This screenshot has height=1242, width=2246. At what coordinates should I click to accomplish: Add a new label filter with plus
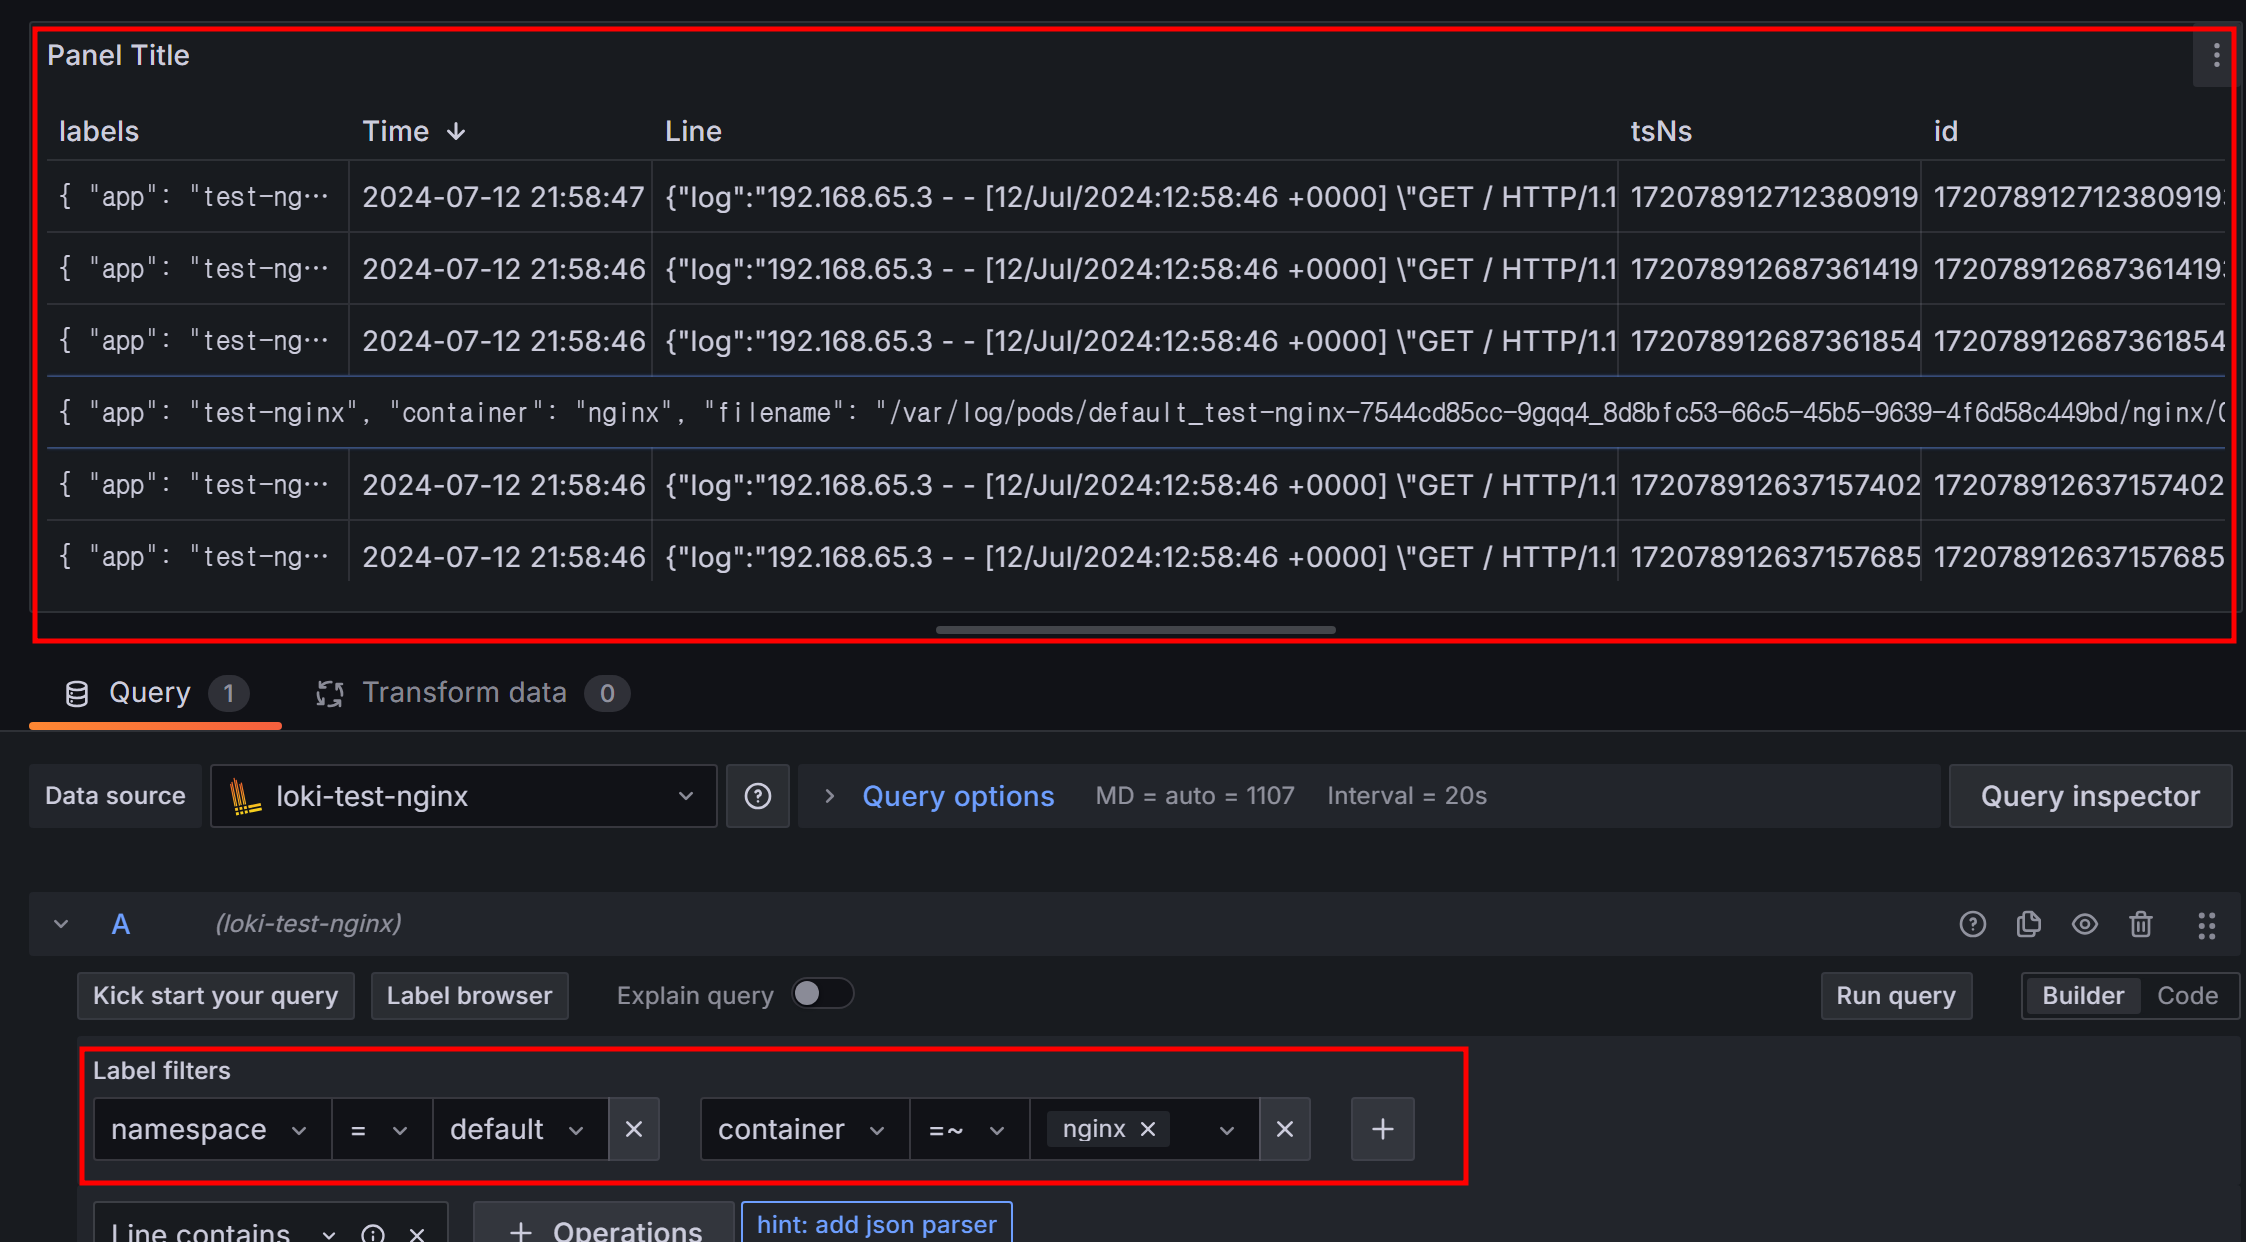pos(1382,1129)
